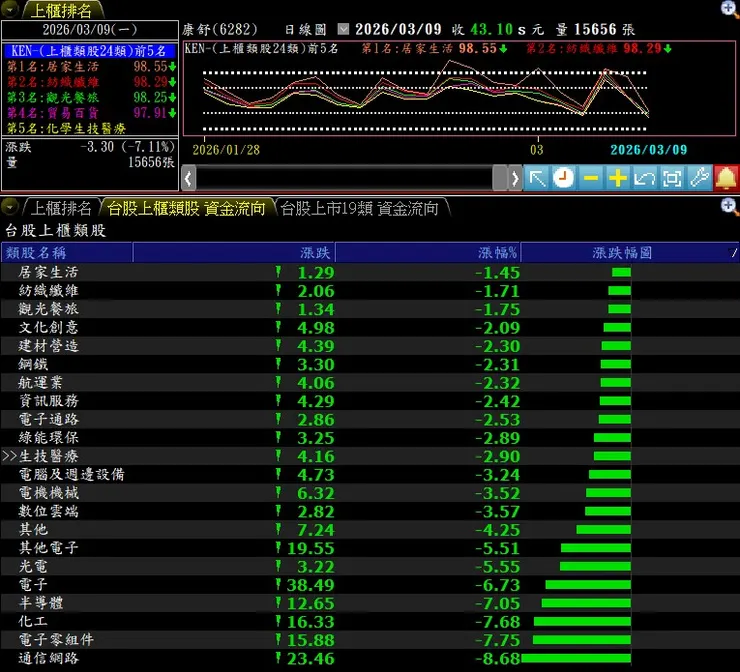Select the 資訊服務 row
Screen dimensions: 740x672
pyautogui.click(x=370, y=401)
